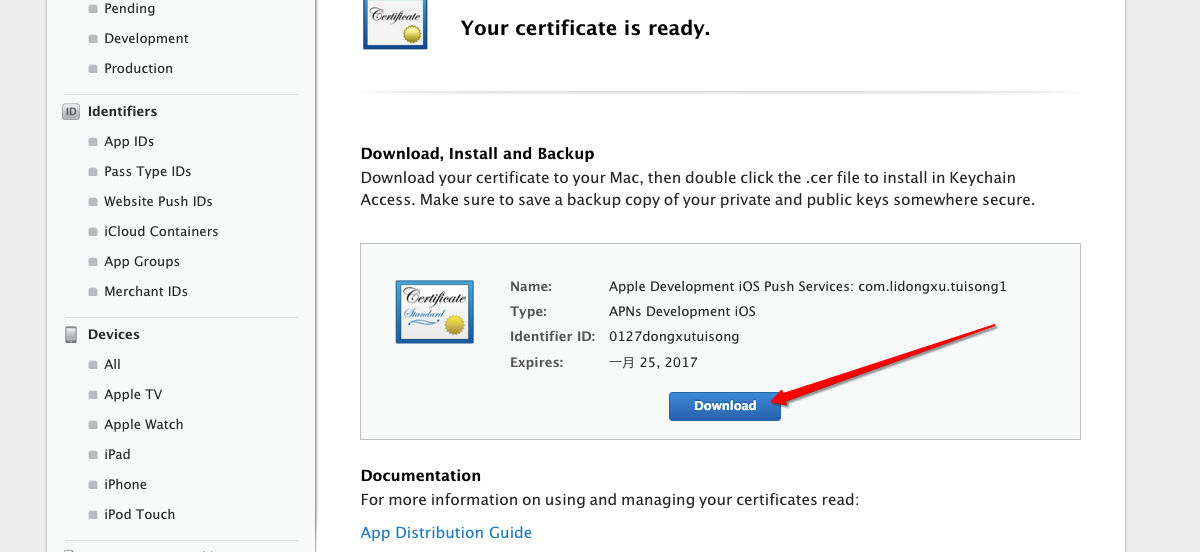This screenshot has height=552, width=1200.
Task: Click the Identifiers section heading
Action: (122, 111)
